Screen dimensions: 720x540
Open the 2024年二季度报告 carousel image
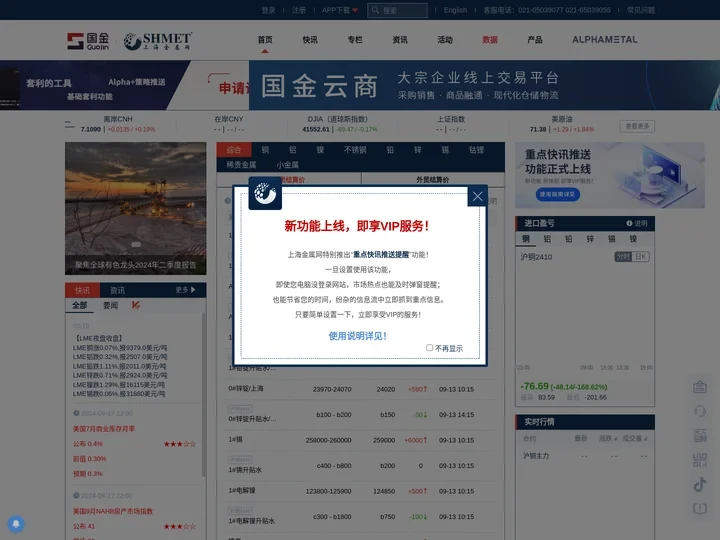(x=135, y=208)
